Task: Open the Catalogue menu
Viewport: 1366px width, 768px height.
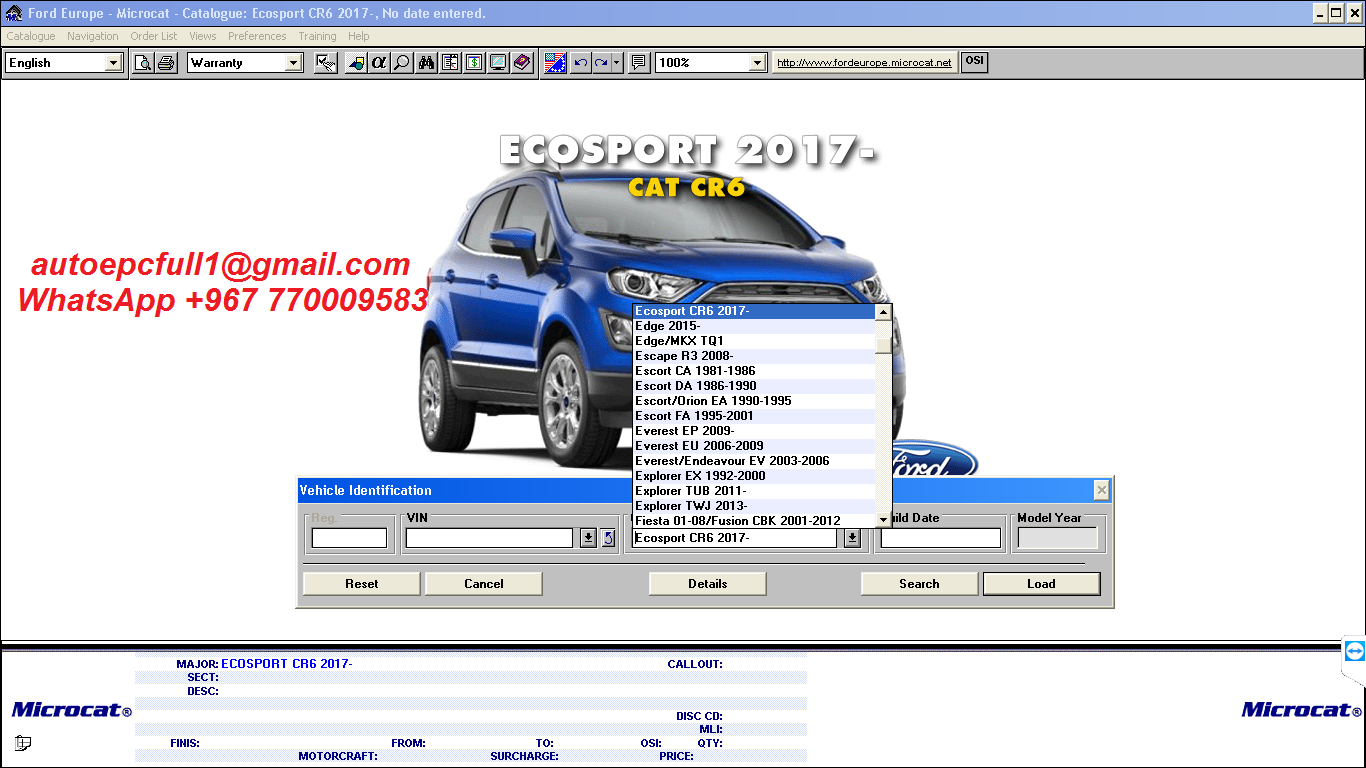Action: [31, 36]
